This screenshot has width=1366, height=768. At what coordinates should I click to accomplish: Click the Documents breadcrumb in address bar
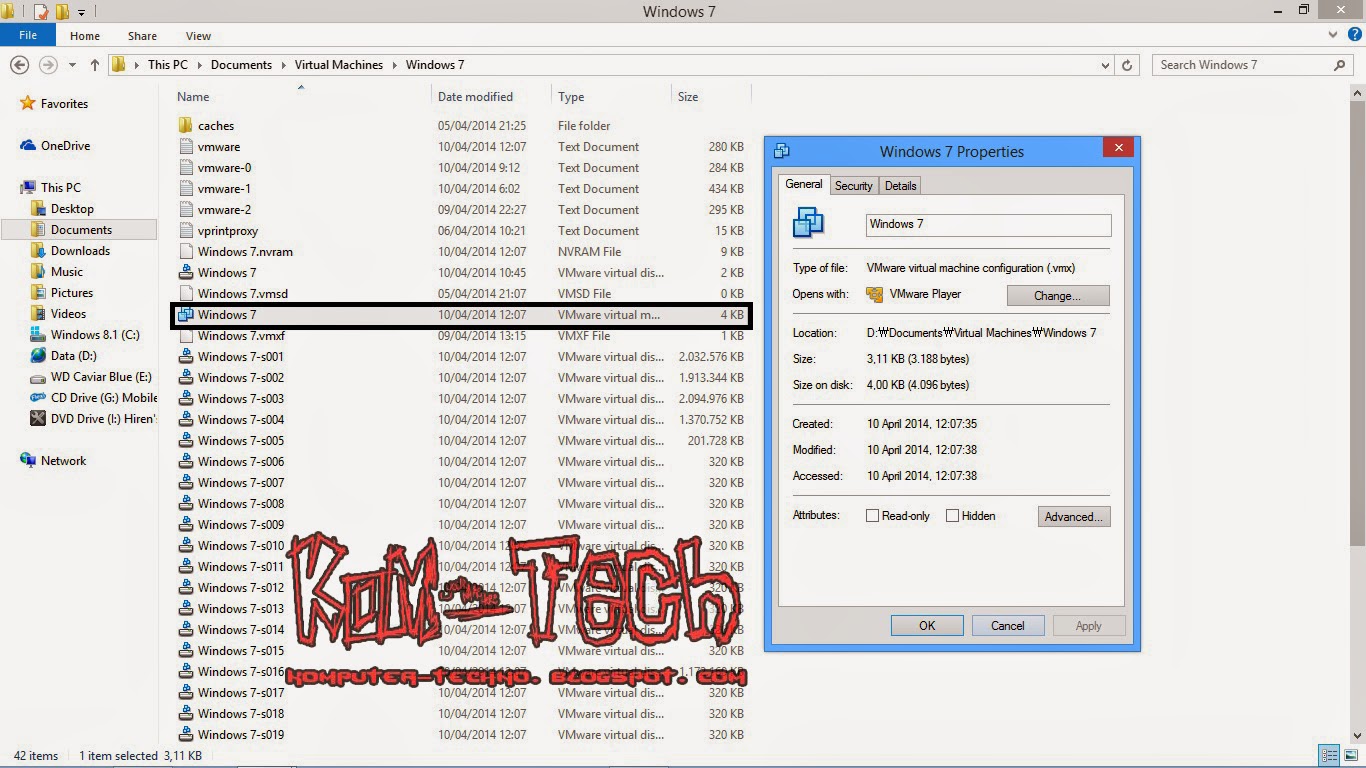pyautogui.click(x=241, y=65)
